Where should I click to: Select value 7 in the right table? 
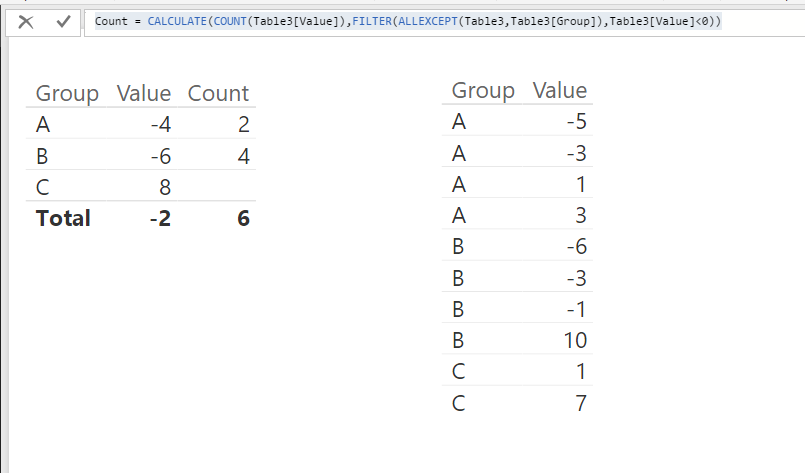[x=581, y=403]
